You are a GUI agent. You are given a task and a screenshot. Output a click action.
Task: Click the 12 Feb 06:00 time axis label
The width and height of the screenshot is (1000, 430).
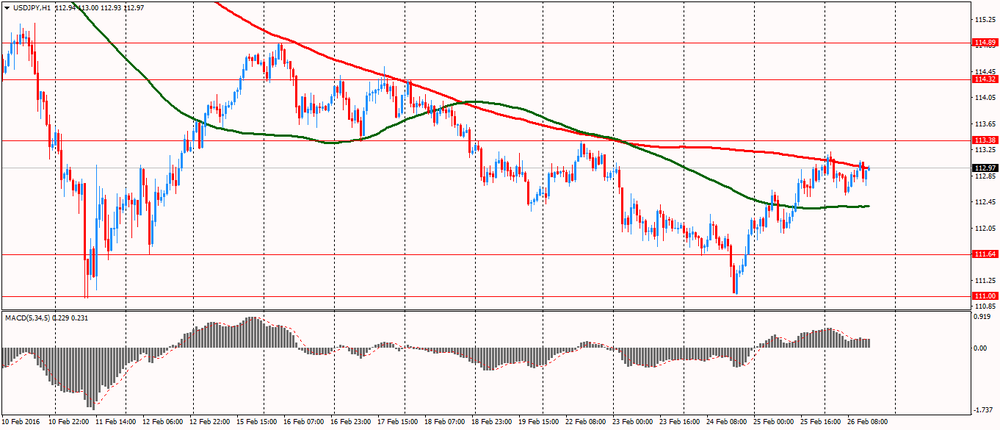coord(162,424)
